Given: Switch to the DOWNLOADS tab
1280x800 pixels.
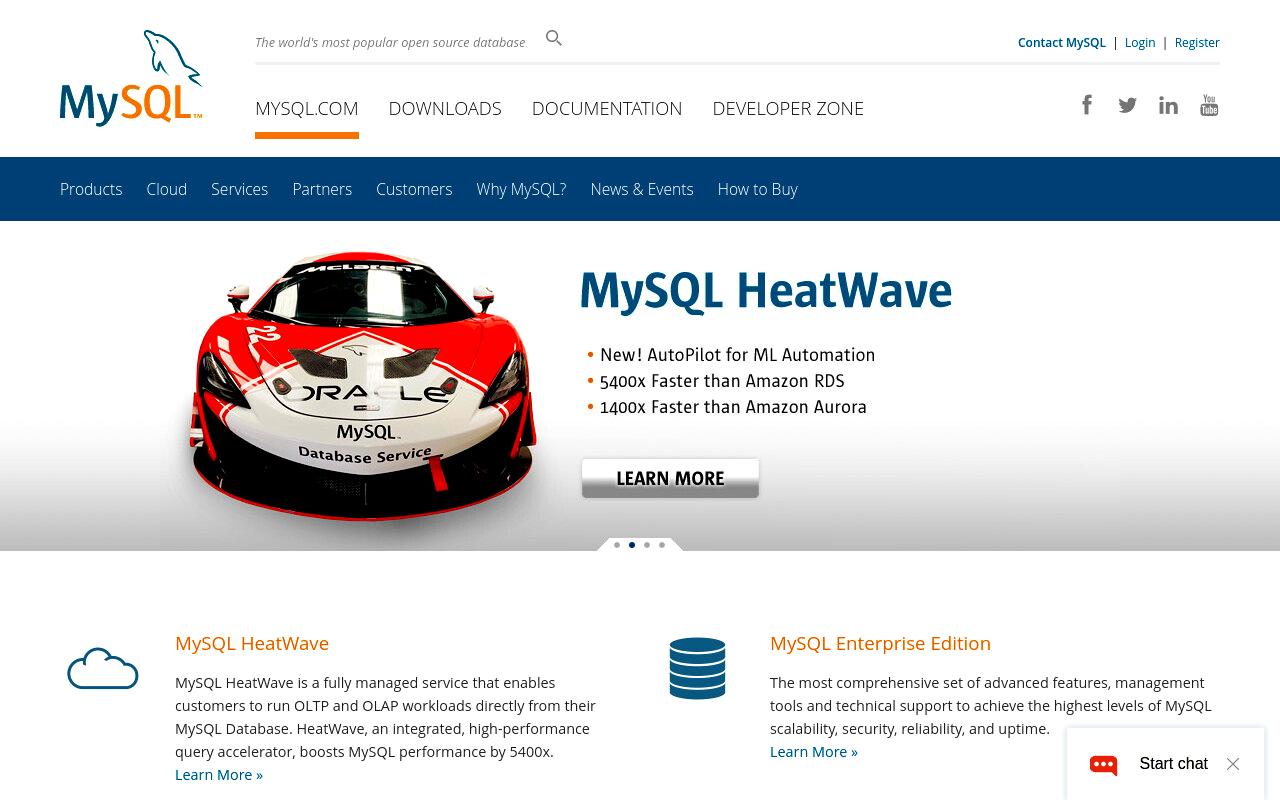Looking at the screenshot, I should pos(445,108).
